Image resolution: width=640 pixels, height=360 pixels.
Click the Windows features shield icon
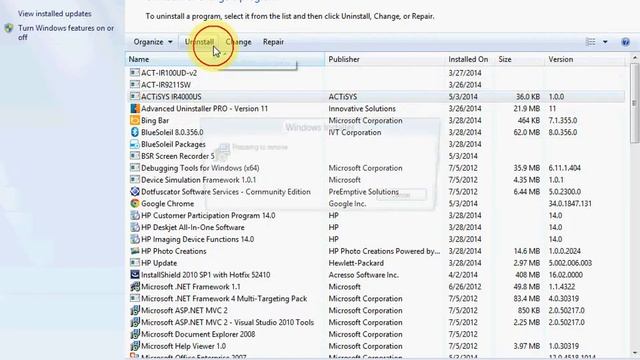9,29
